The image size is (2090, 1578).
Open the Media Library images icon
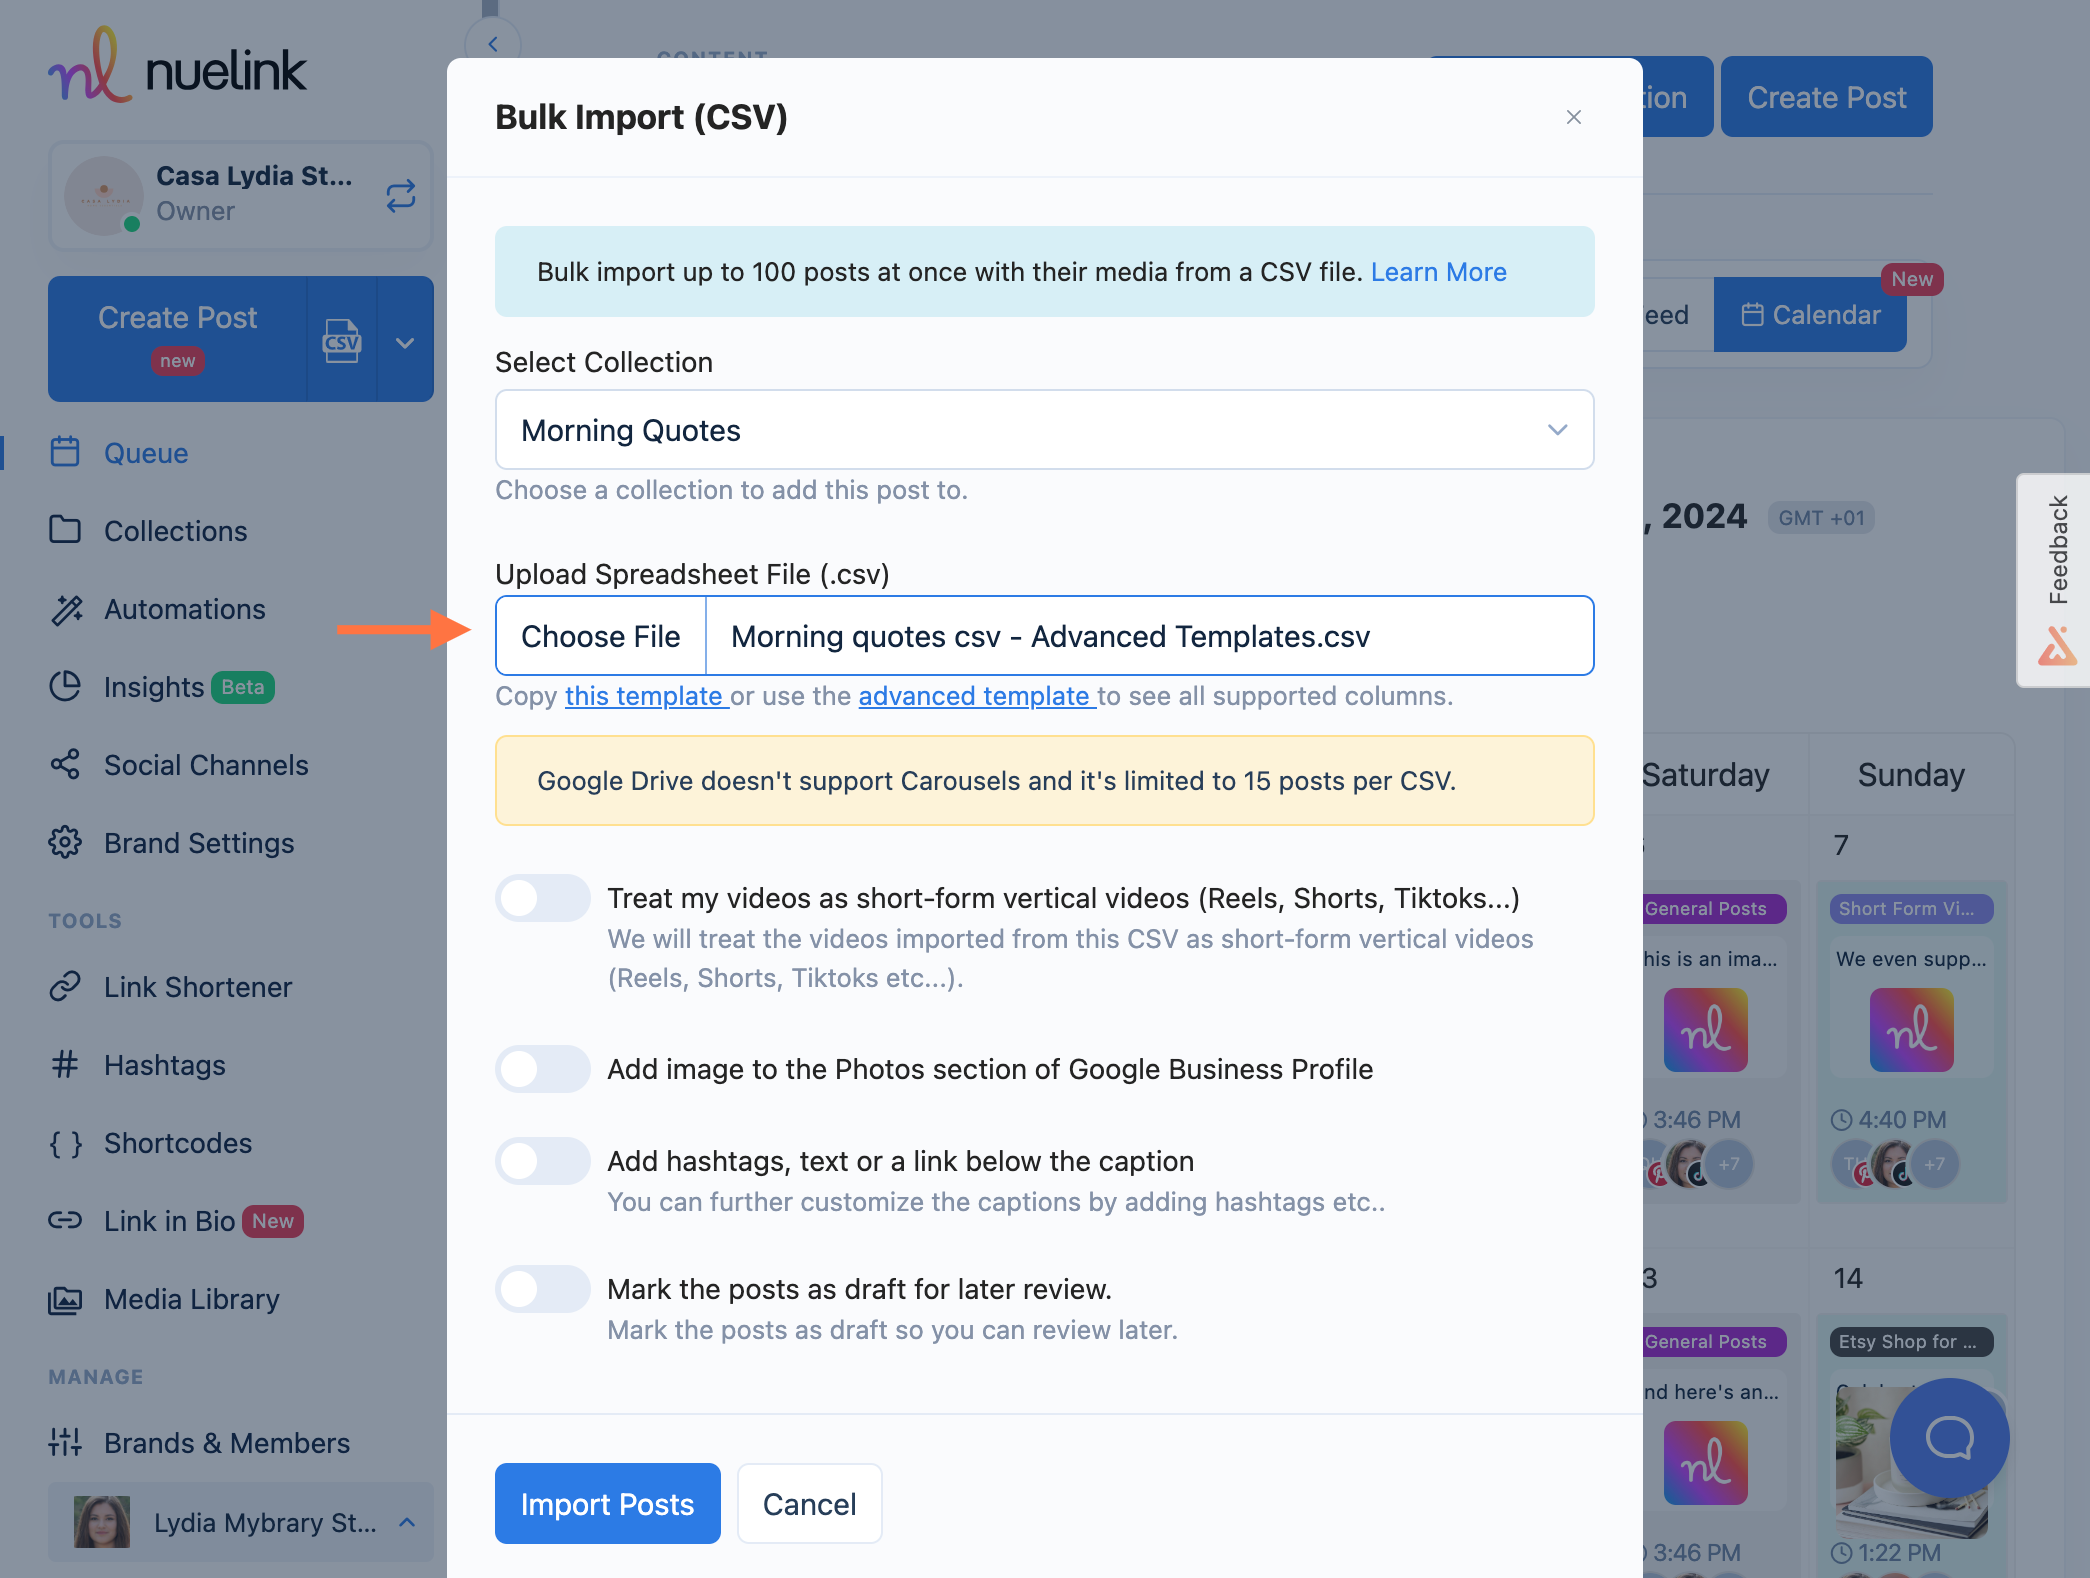point(65,1299)
